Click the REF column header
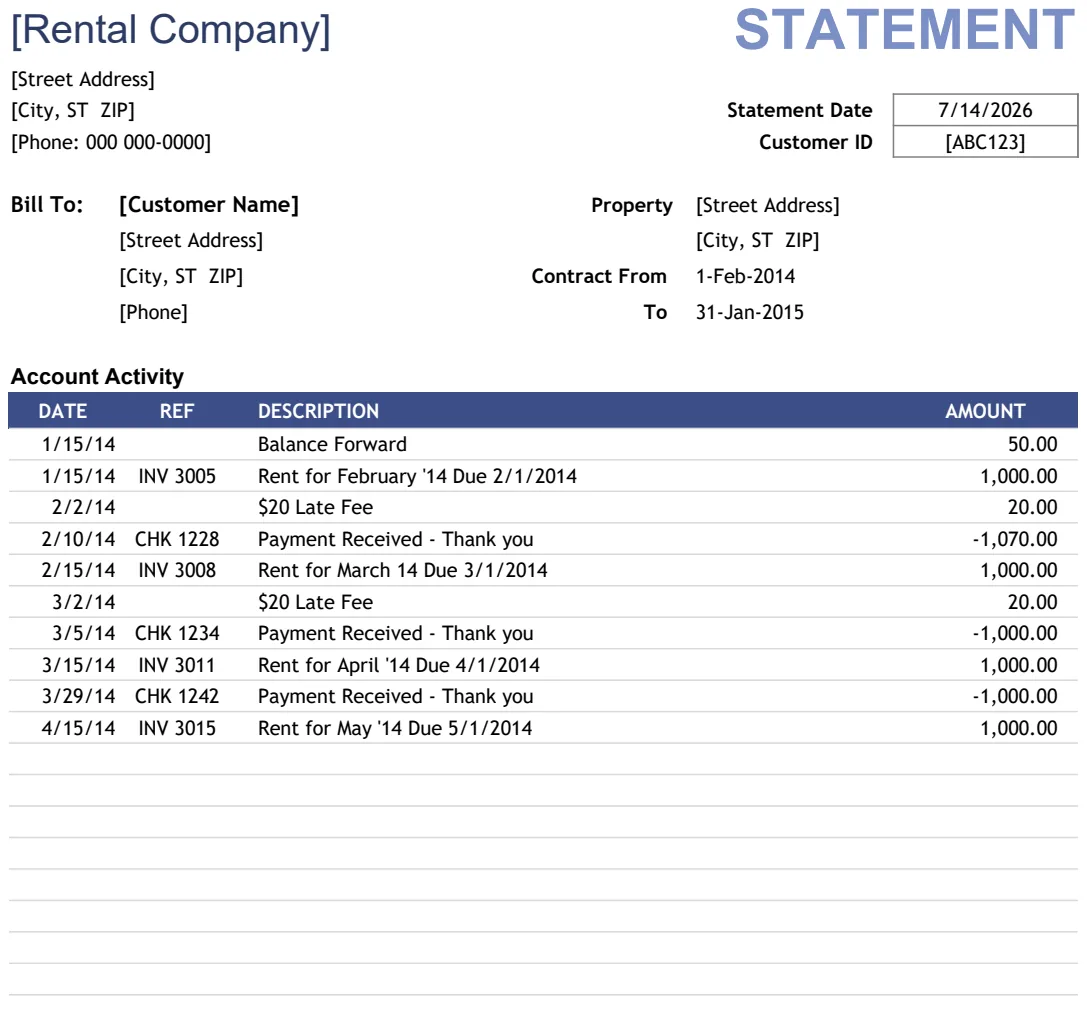This screenshot has width=1087, height=1020. pyautogui.click(x=177, y=411)
